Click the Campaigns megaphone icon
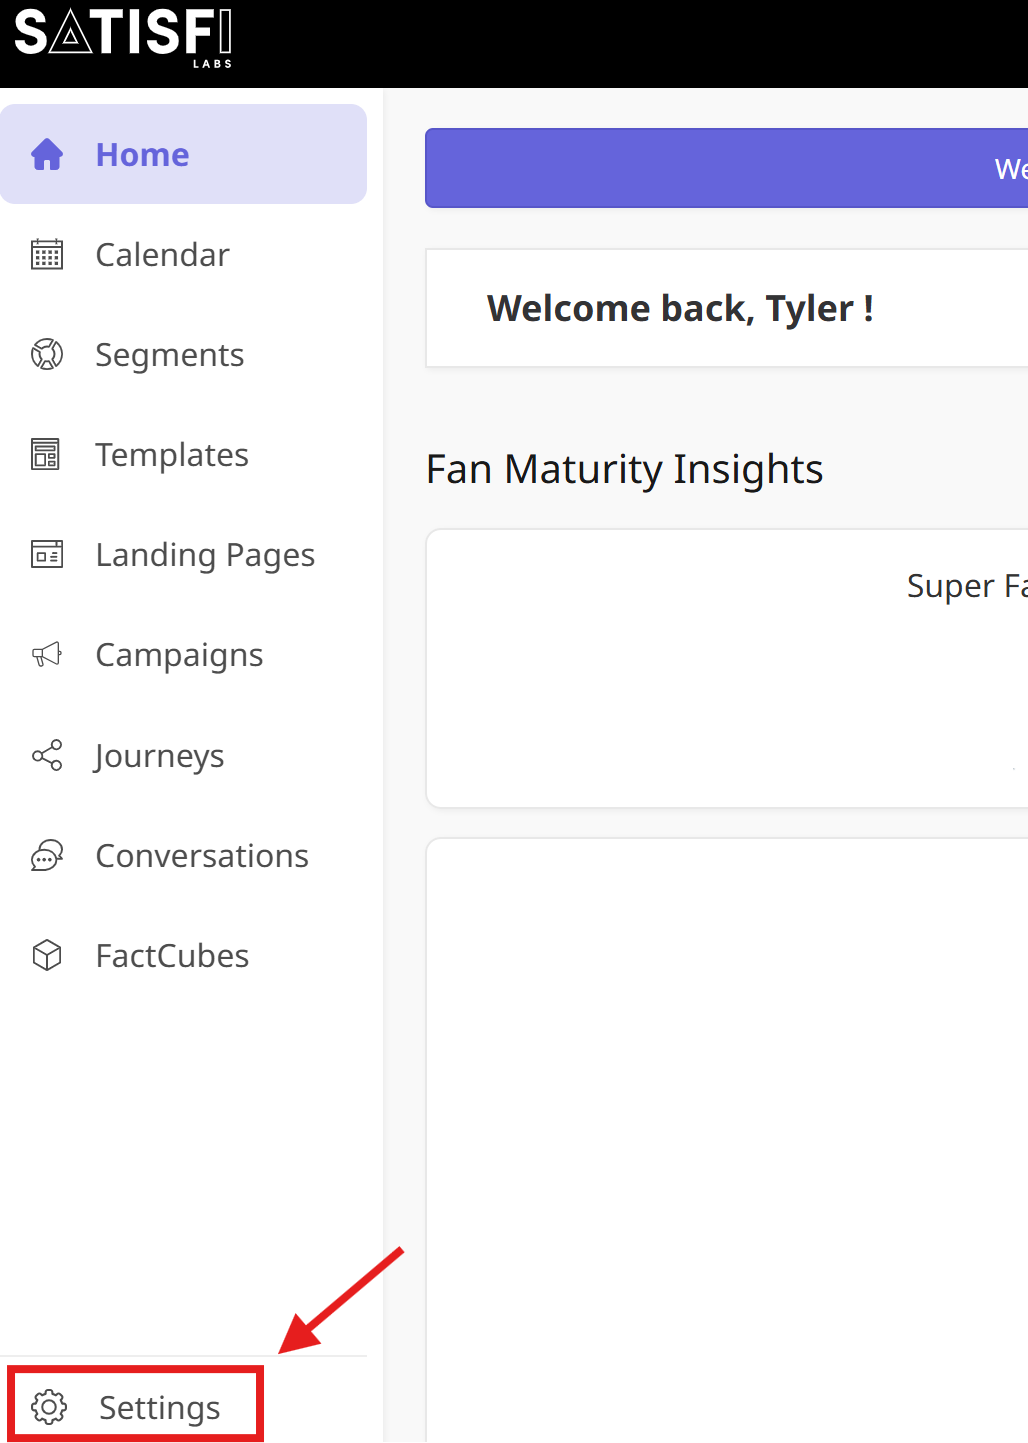Image resolution: width=1028 pixels, height=1443 pixels. coord(47,655)
